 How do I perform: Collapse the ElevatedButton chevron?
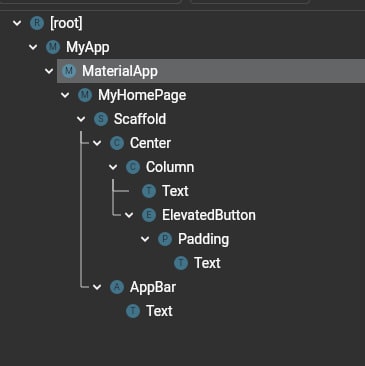pyautogui.click(x=129, y=215)
